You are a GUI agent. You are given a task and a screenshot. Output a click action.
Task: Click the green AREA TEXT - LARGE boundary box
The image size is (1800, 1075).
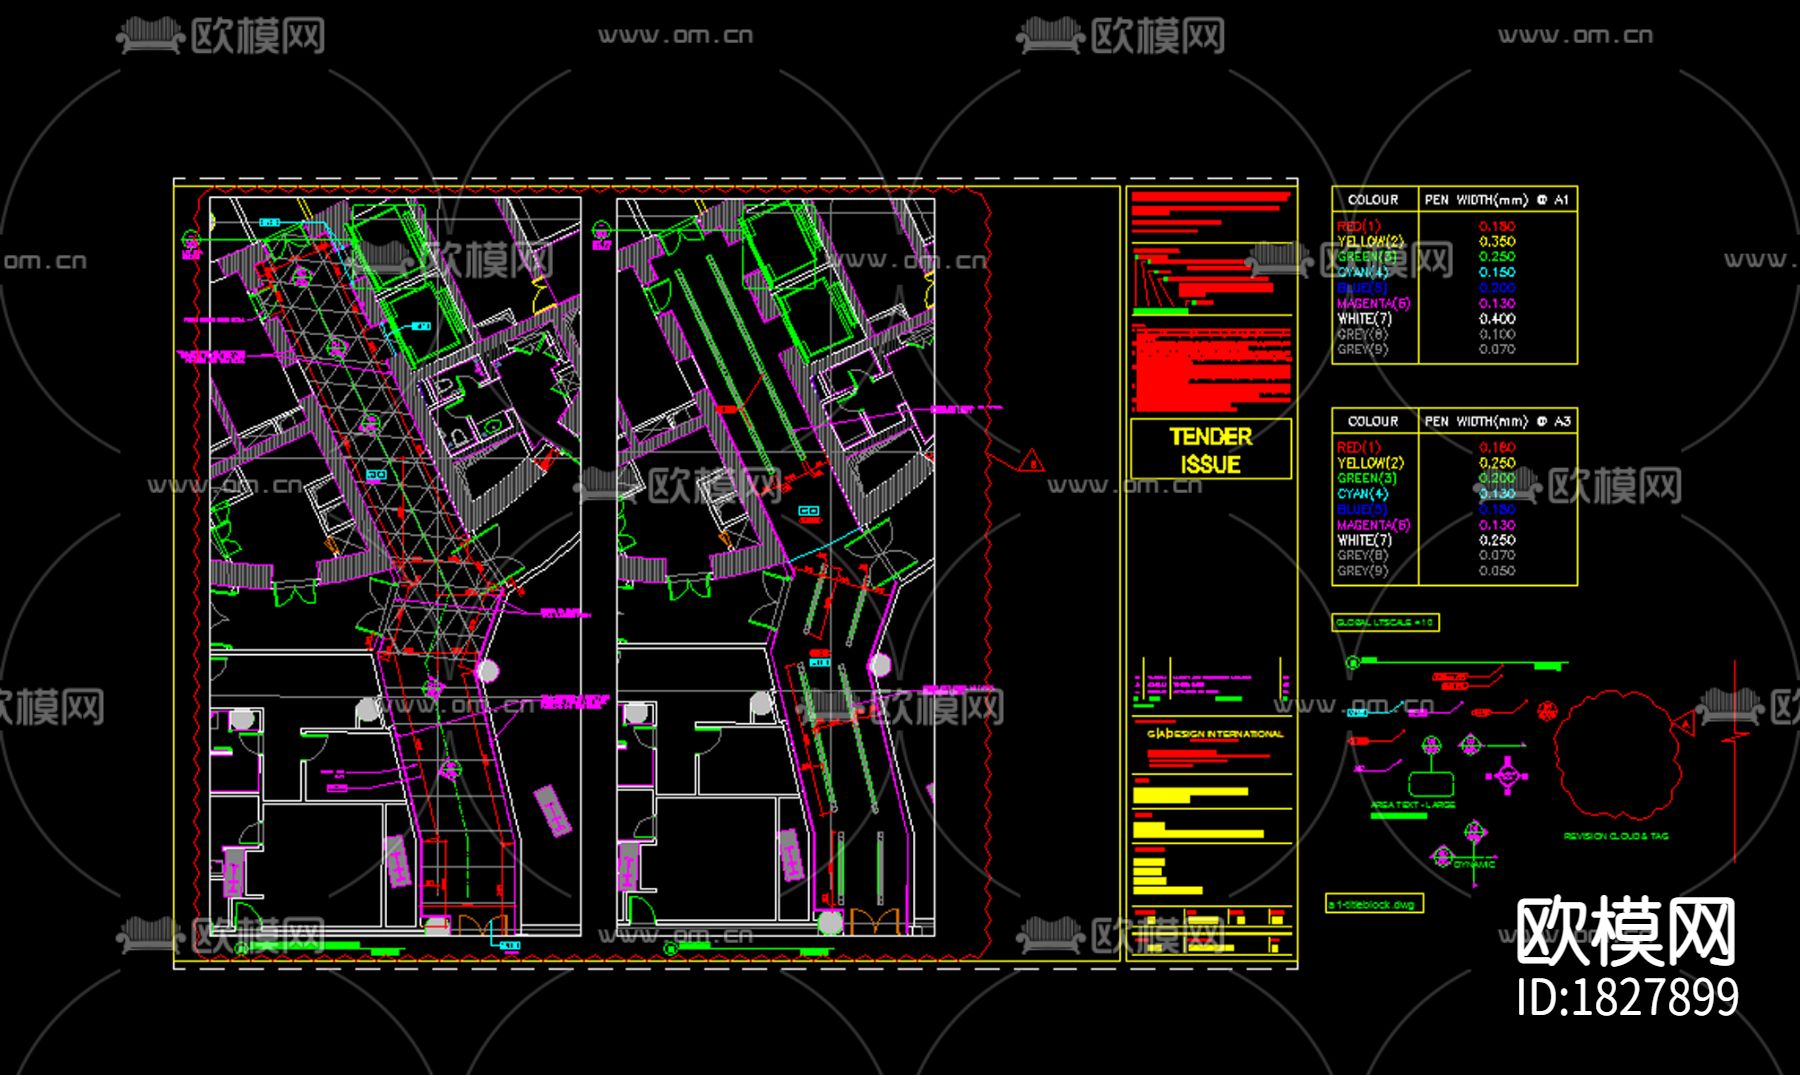pos(1431,783)
